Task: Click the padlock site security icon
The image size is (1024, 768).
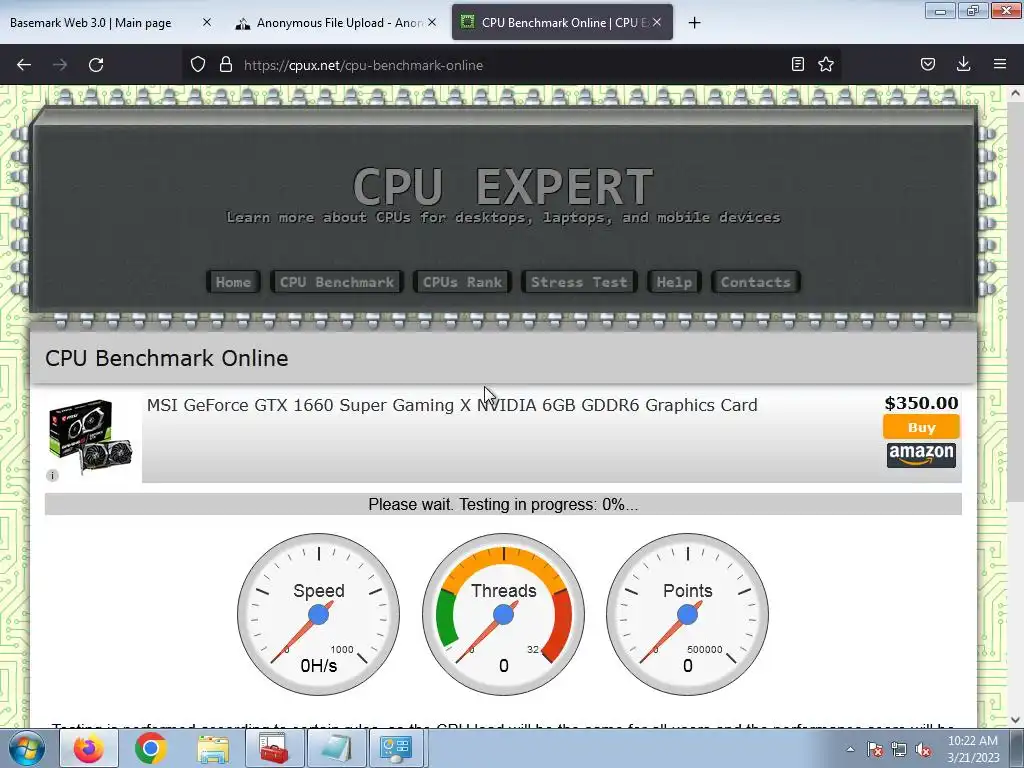Action: click(226, 64)
